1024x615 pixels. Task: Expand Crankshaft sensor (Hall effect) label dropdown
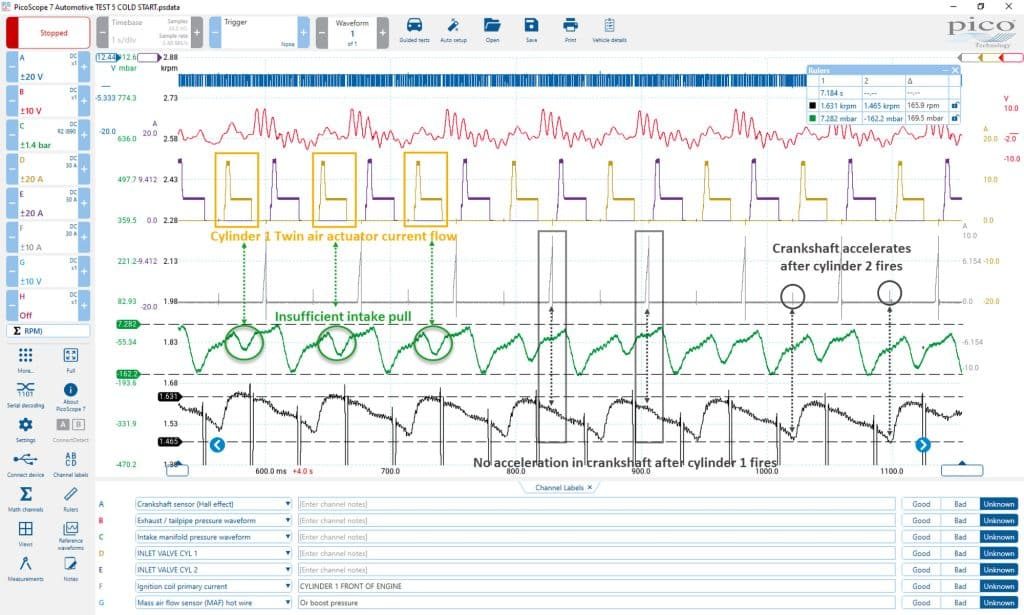pyautogui.click(x=287, y=504)
